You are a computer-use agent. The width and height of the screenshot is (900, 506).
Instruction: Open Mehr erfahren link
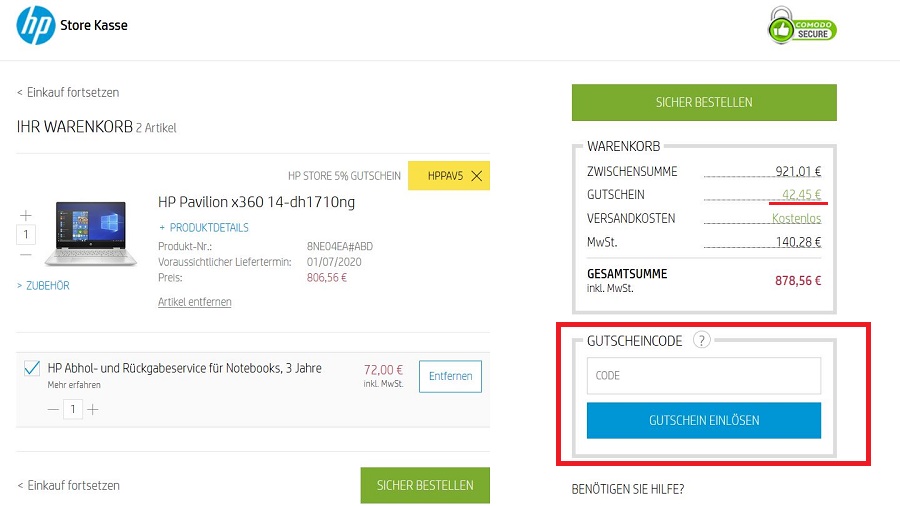coord(74,385)
